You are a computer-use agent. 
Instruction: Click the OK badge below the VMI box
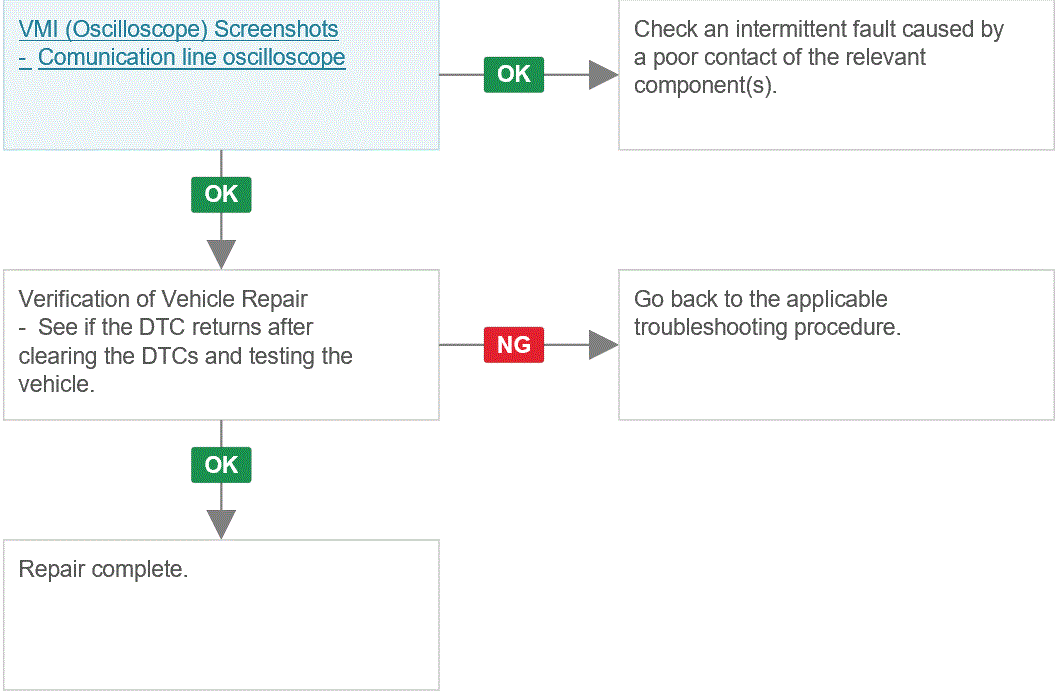(221, 194)
